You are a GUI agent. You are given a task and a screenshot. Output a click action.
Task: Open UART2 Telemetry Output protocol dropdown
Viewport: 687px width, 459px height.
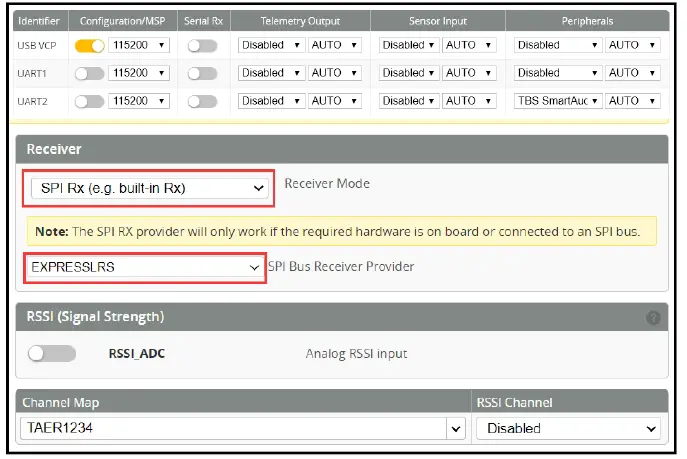pos(271,101)
